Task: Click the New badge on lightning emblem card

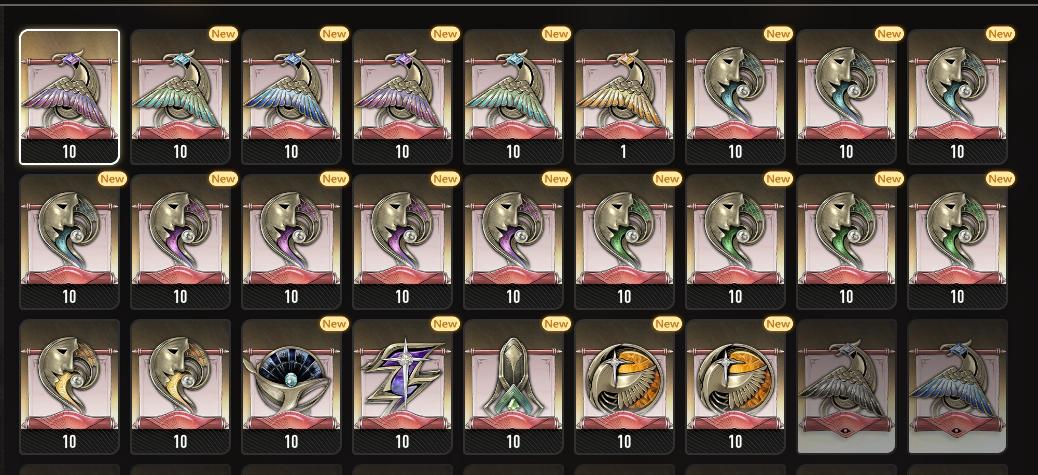Action: [x=445, y=324]
